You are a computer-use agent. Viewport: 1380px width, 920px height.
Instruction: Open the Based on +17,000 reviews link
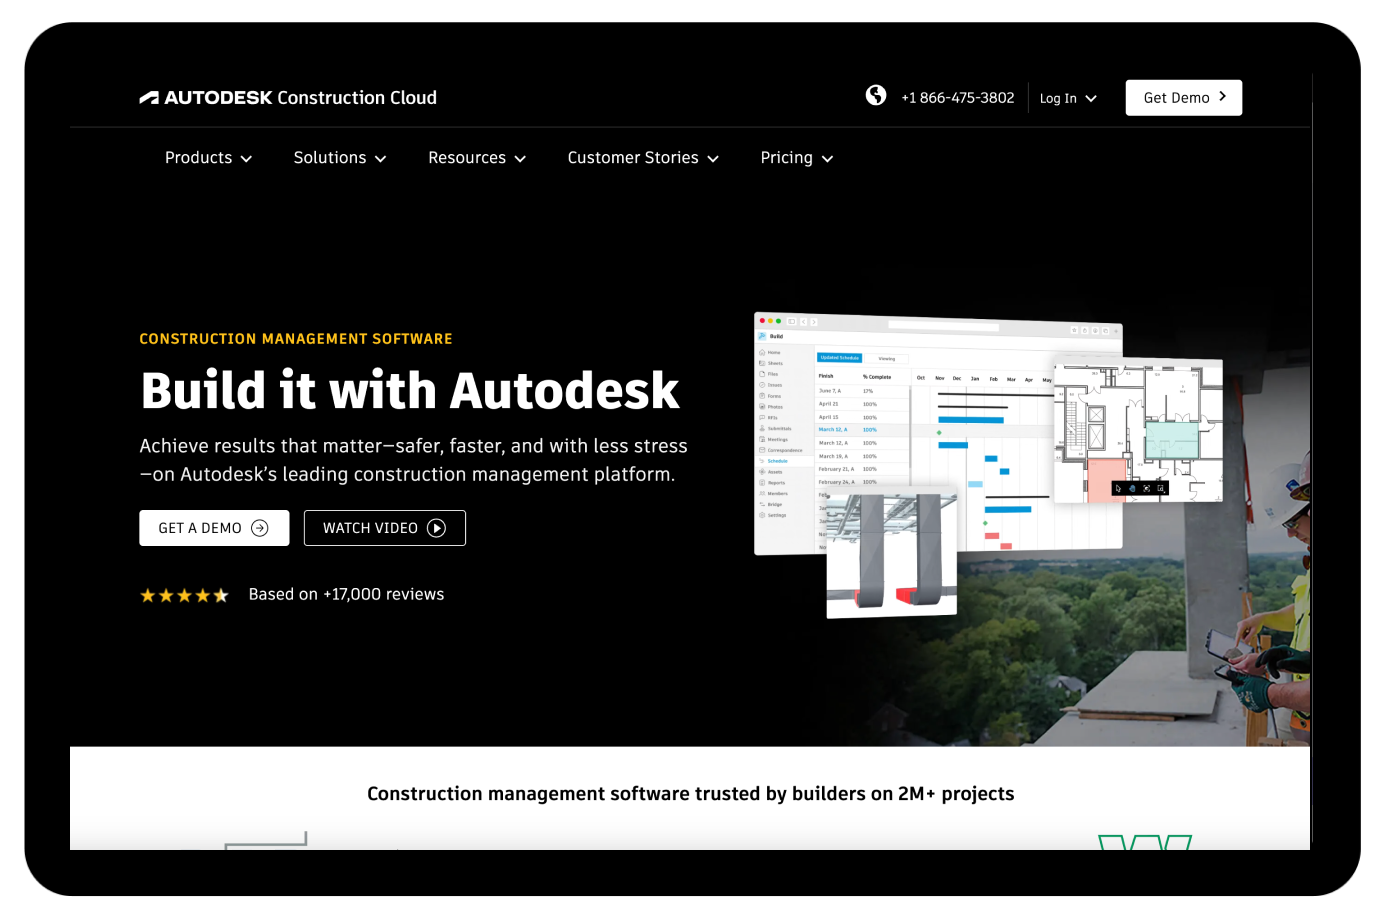346,594
